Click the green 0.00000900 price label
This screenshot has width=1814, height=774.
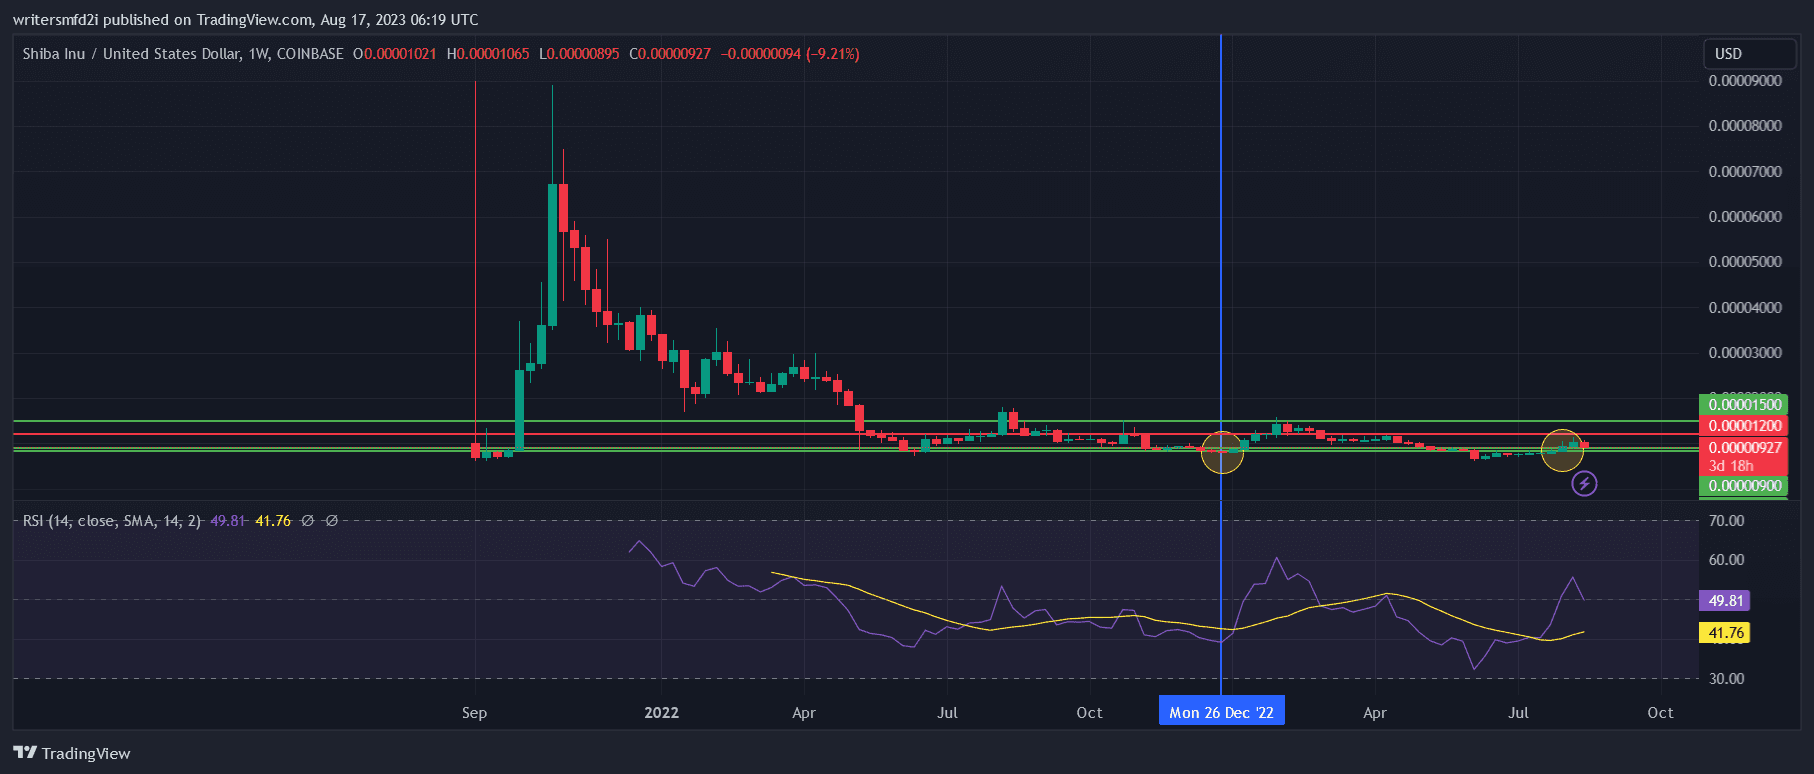(x=1744, y=486)
